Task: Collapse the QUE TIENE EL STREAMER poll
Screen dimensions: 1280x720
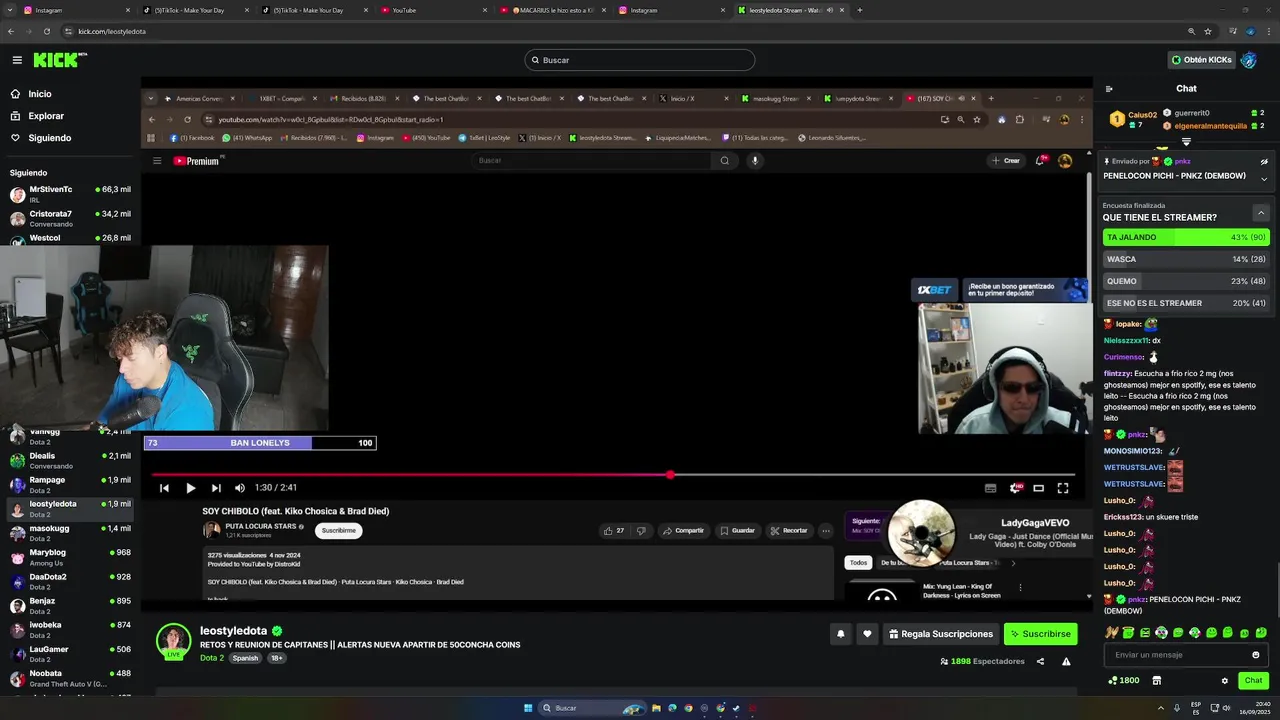Action: click(1261, 213)
